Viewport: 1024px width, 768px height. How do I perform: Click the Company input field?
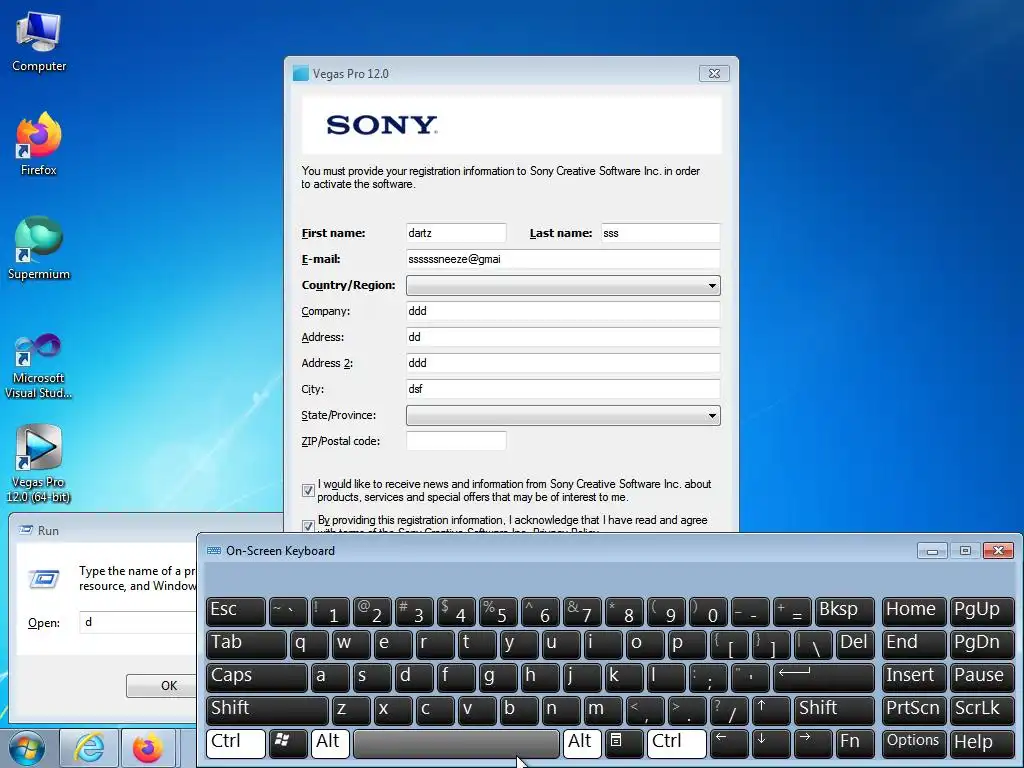click(x=563, y=311)
